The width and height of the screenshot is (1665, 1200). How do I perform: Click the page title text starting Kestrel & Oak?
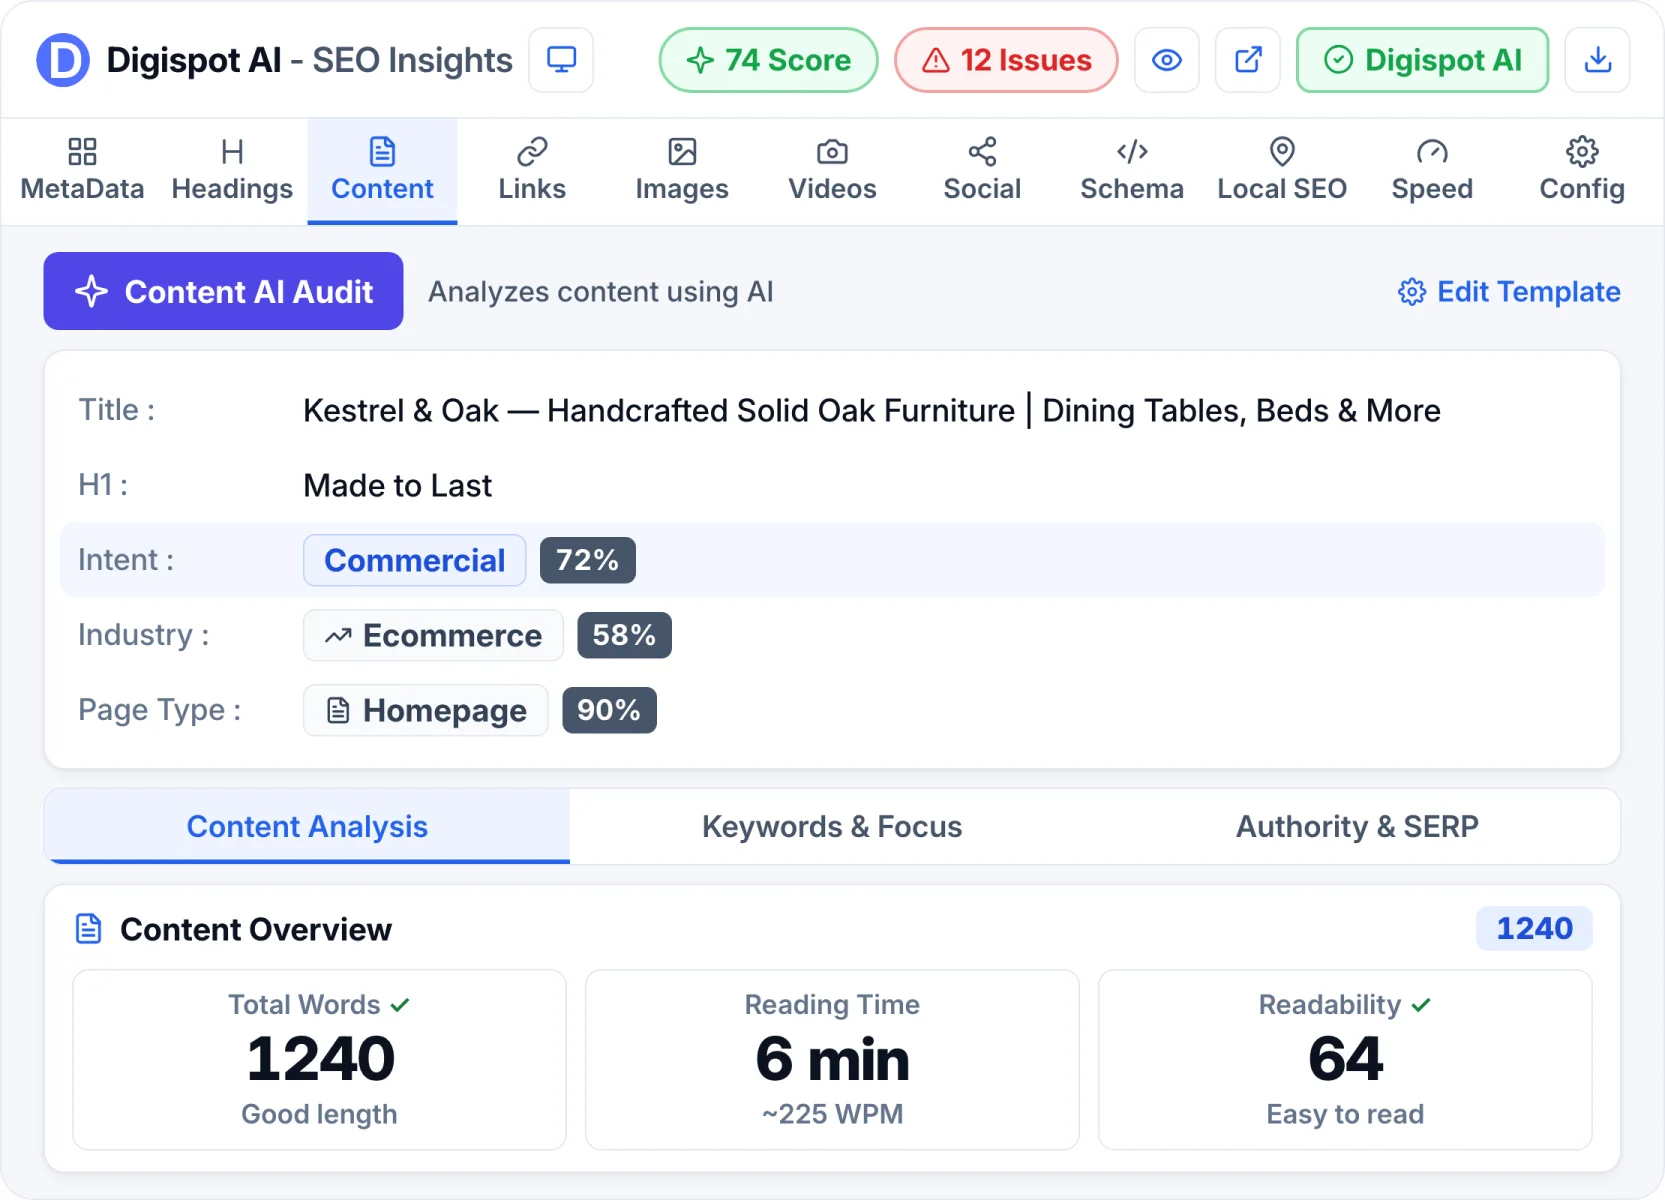(x=872, y=411)
